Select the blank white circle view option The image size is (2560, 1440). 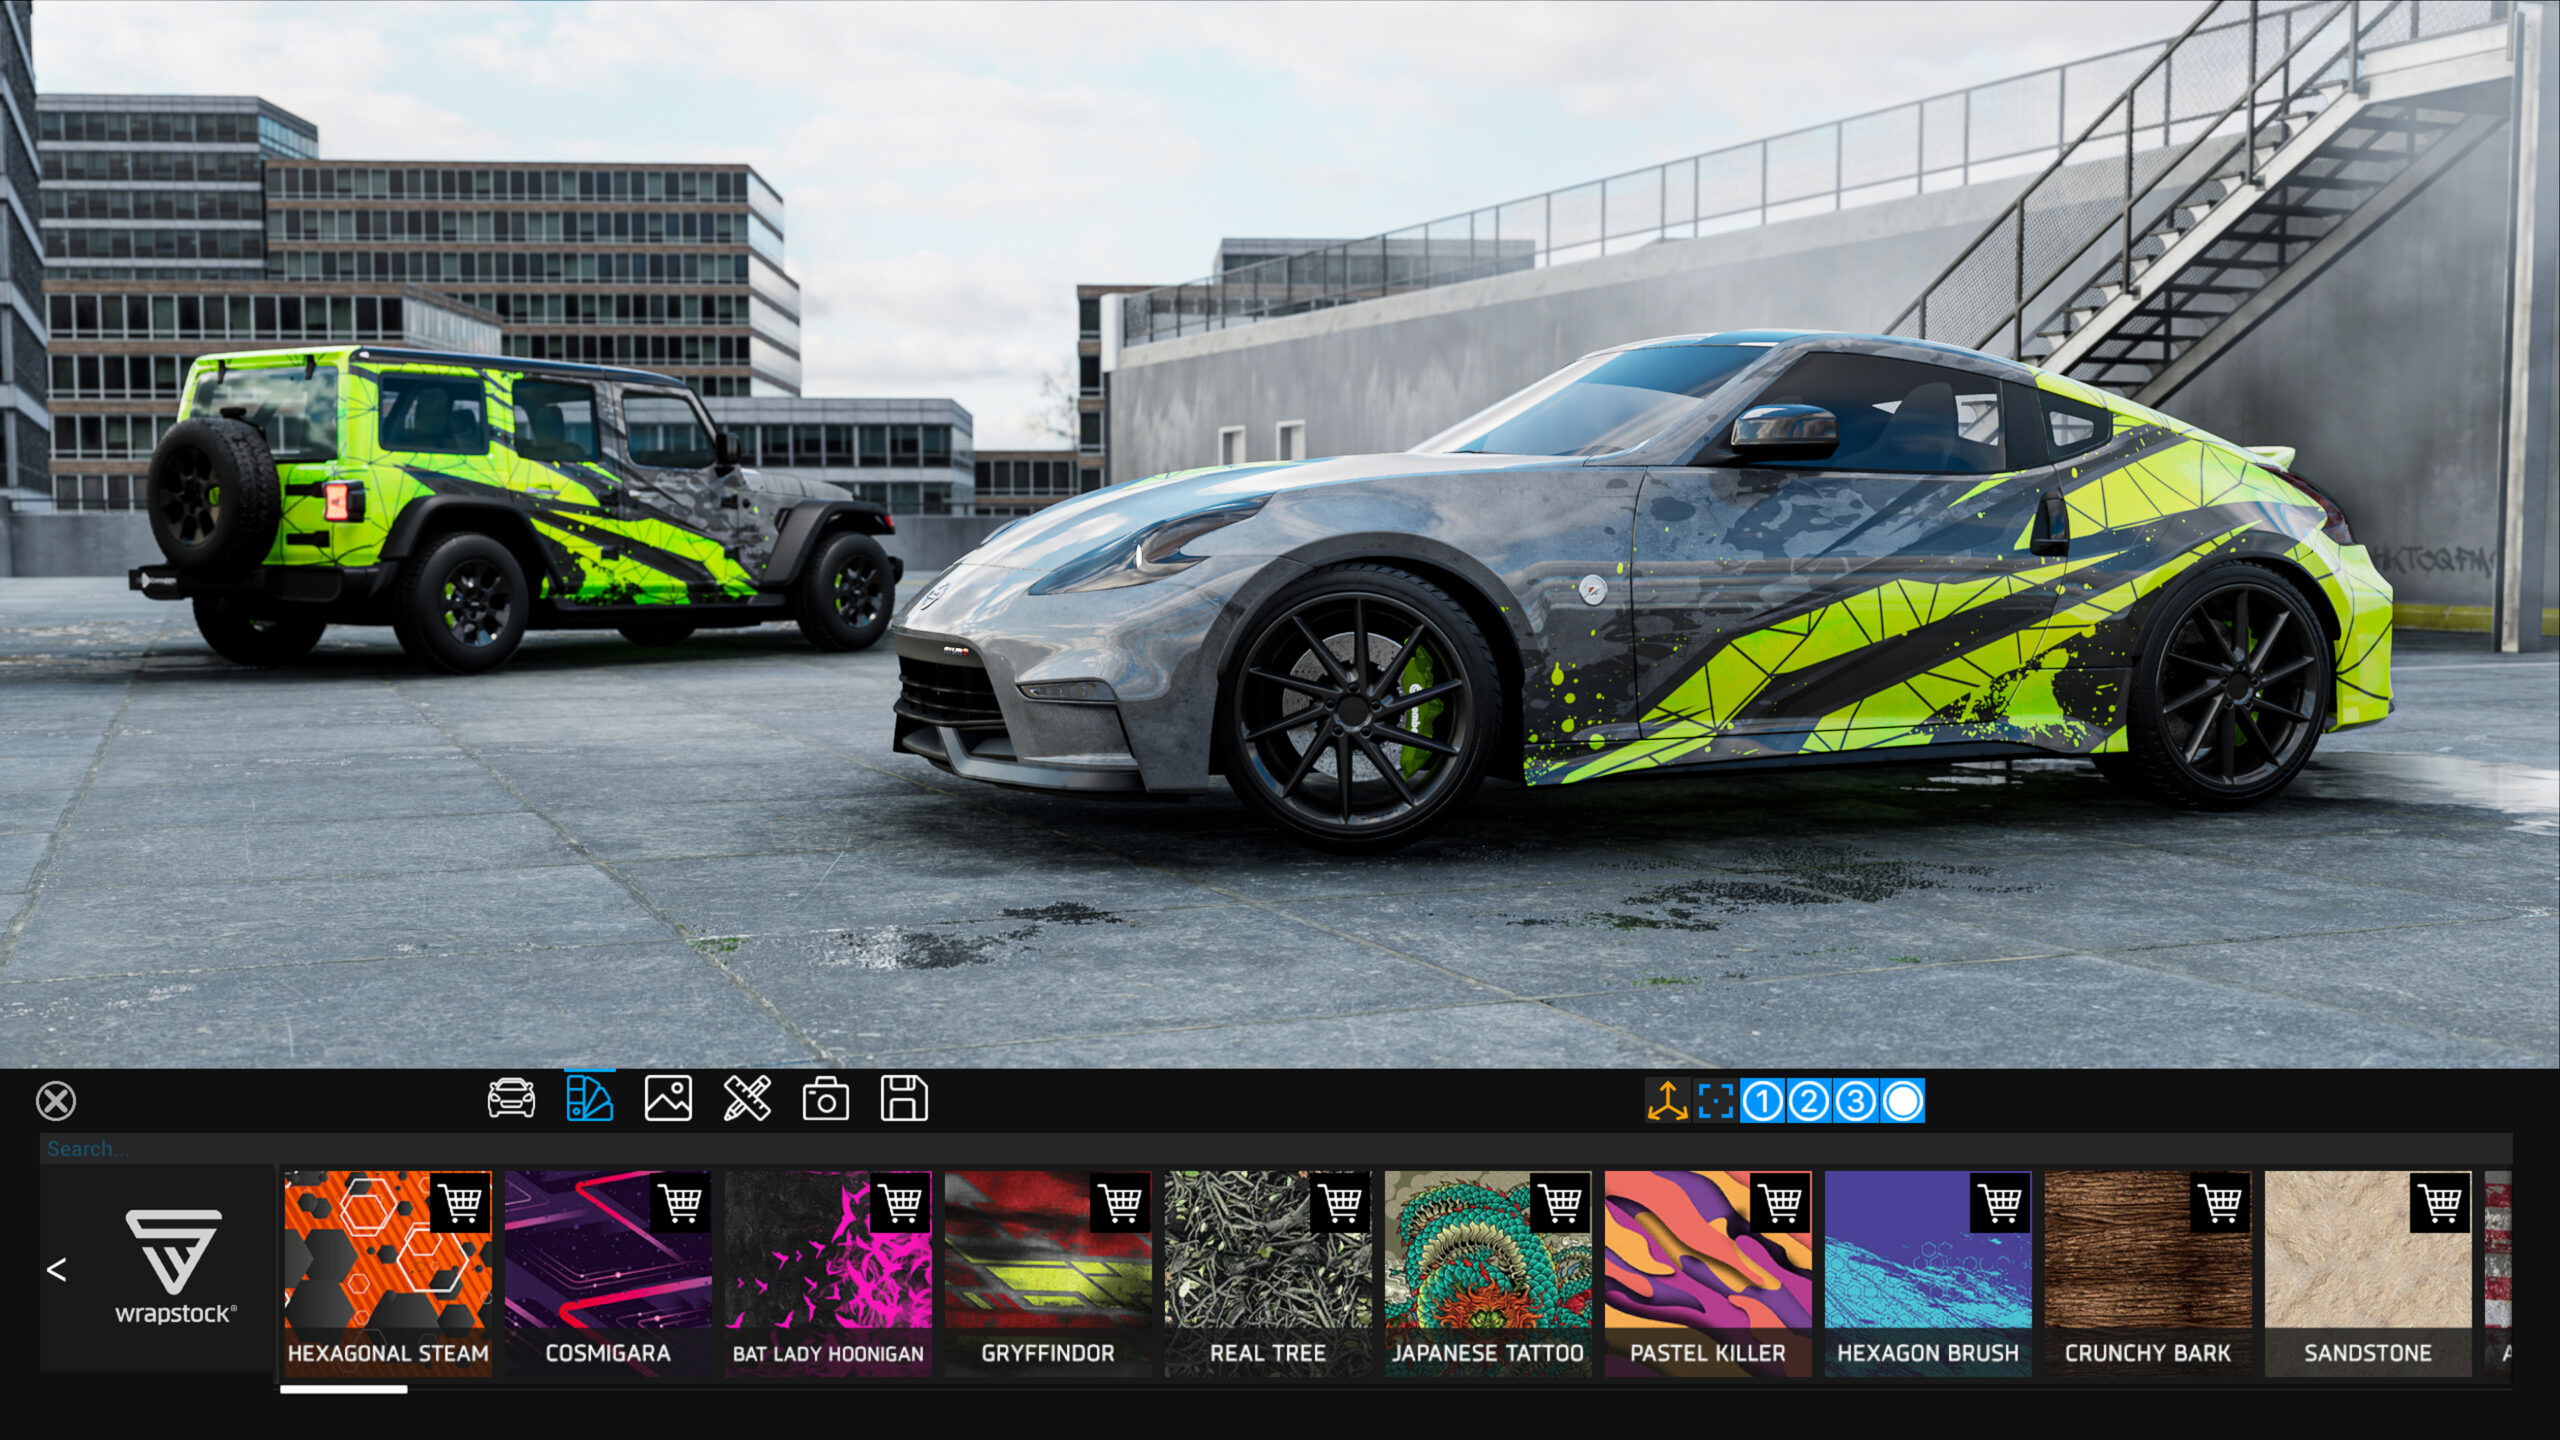pyautogui.click(x=1902, y=1101)
